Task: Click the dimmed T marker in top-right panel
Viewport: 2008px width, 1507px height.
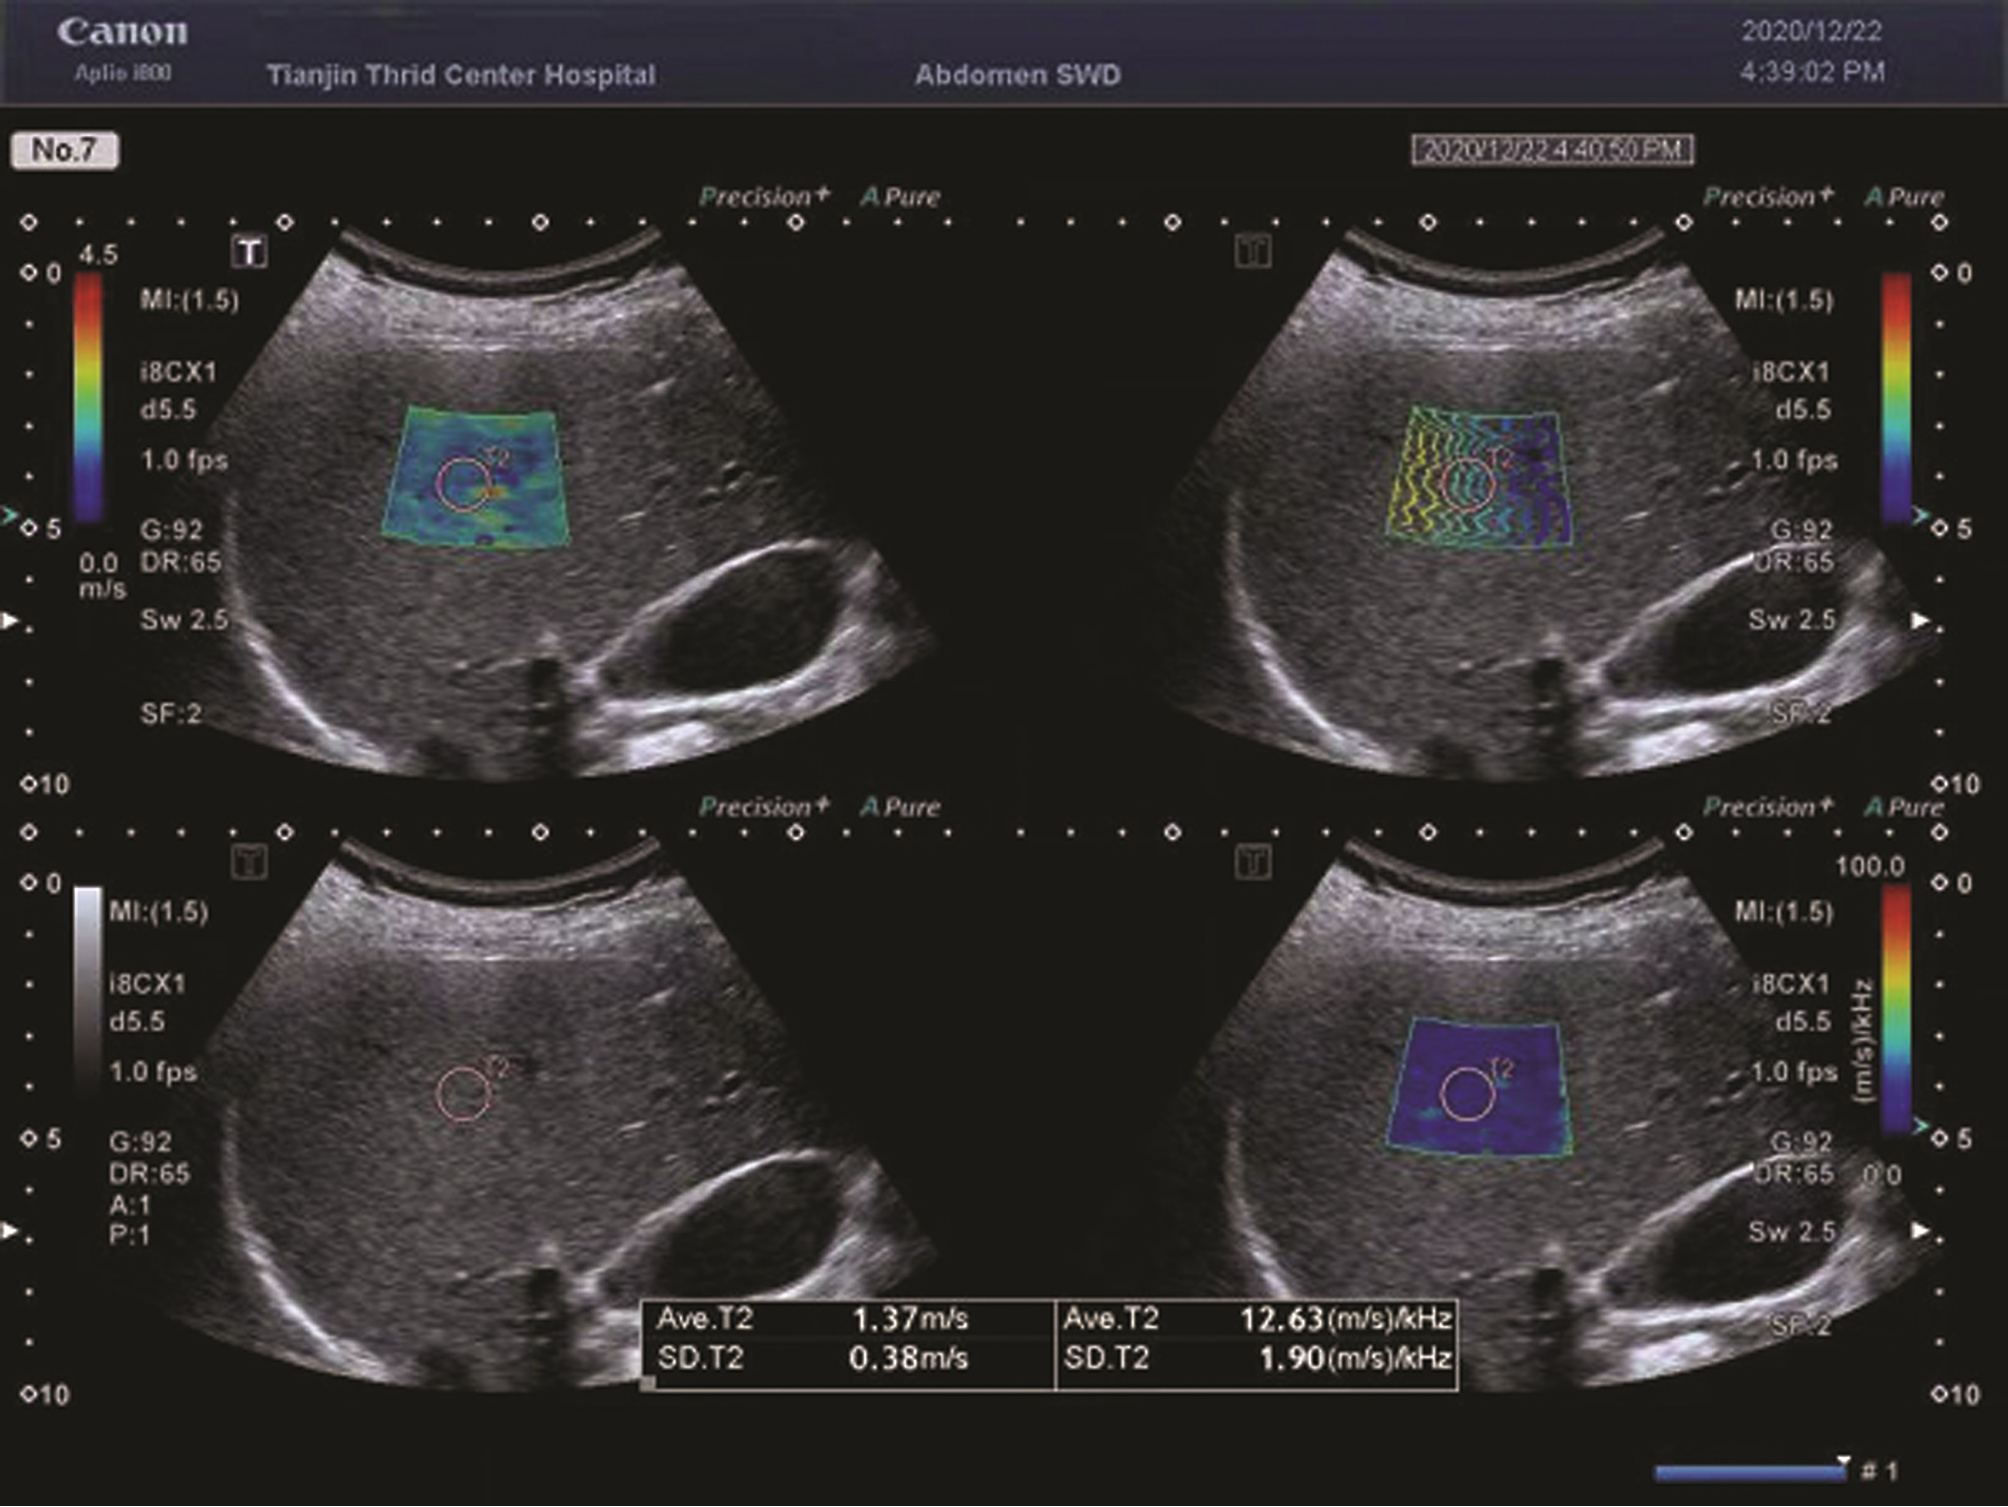Action: (1253, 251)
